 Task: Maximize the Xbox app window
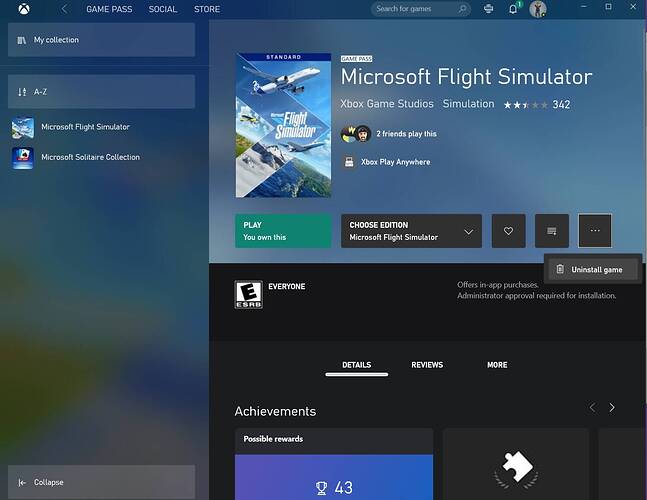(608, 7)
